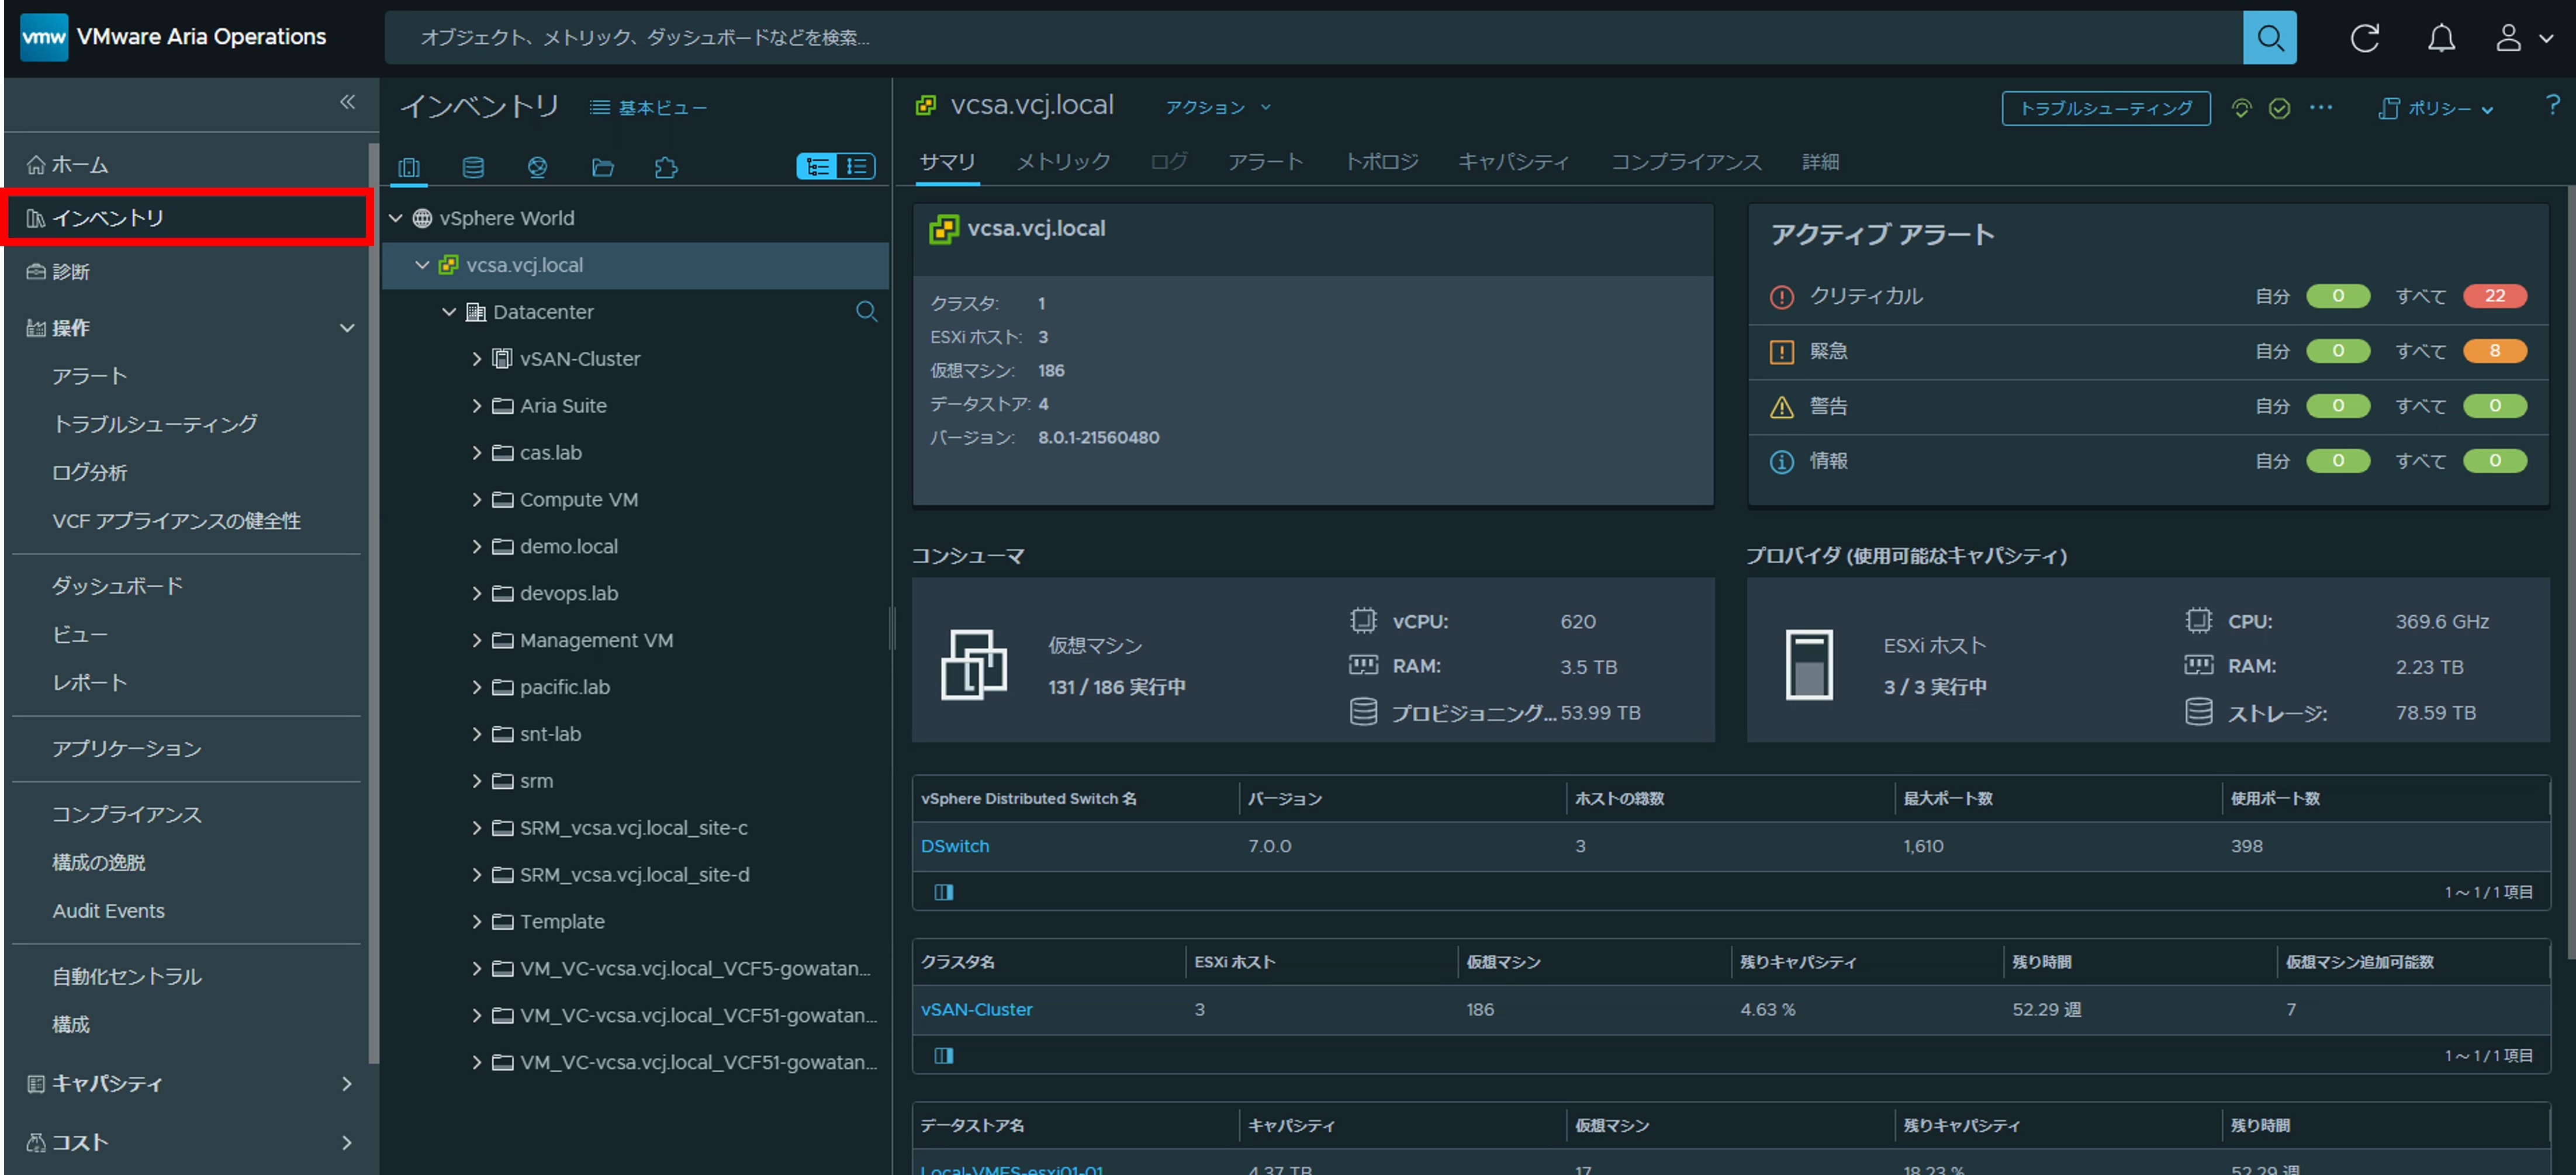Expand the vSAN-Cluster tree node
The width and height of the screenshot is (2576, 1175).
pos(476,359)
